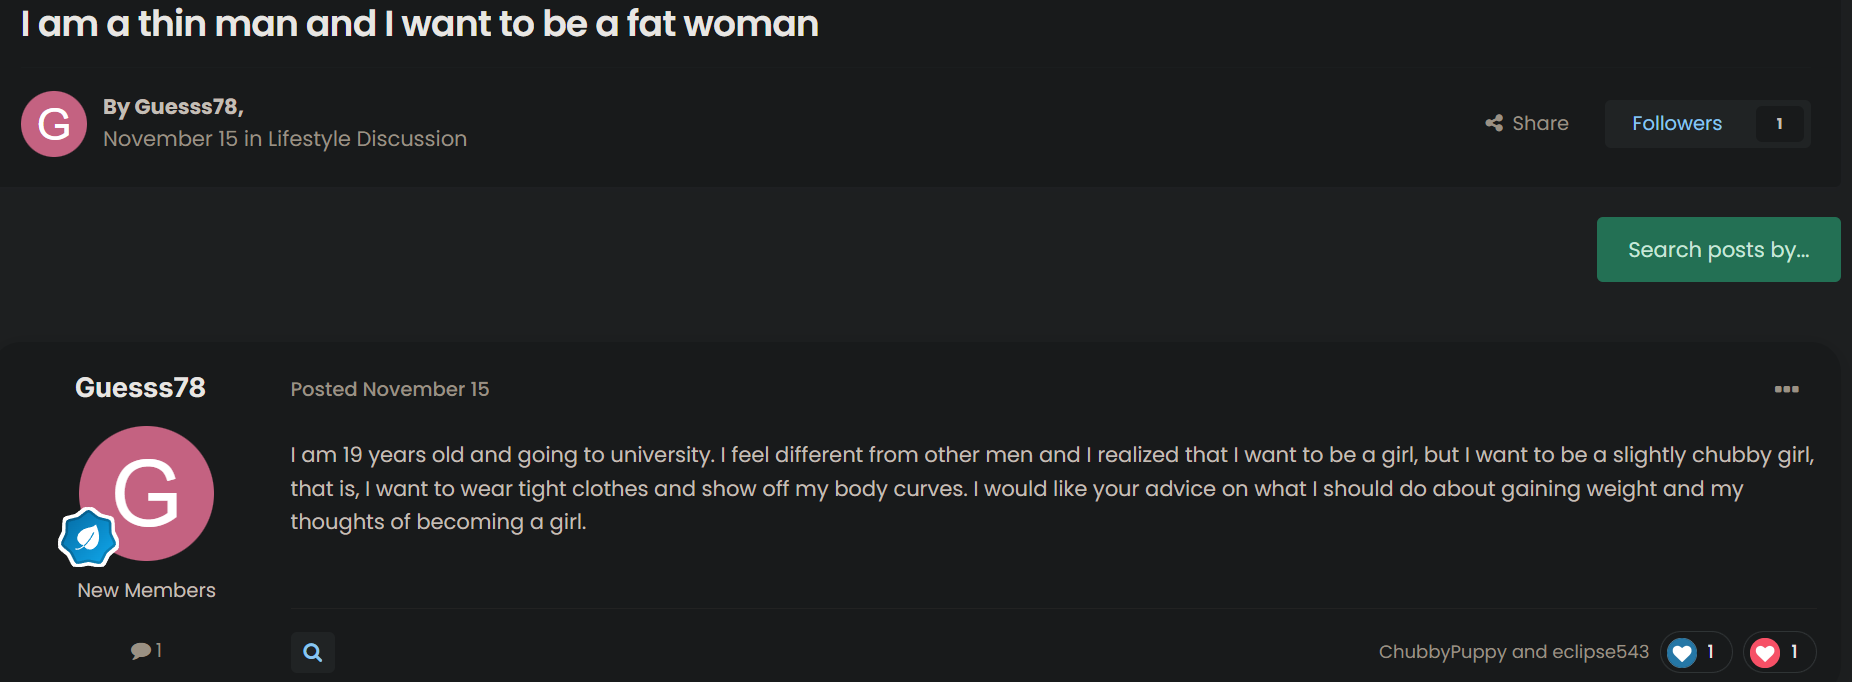
Task: Open the eclipse543 profile link
Action: pyautogui.click(x=1600, y=652)
